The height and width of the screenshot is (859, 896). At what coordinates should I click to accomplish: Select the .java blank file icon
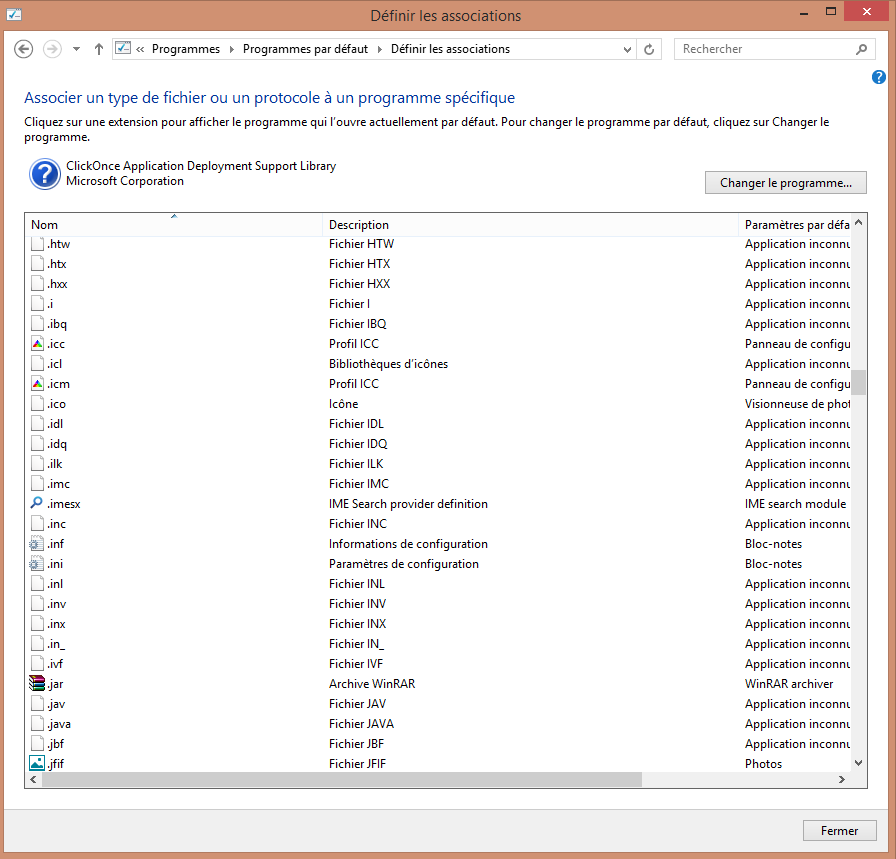pyautogui.click(x=37, y=724)
